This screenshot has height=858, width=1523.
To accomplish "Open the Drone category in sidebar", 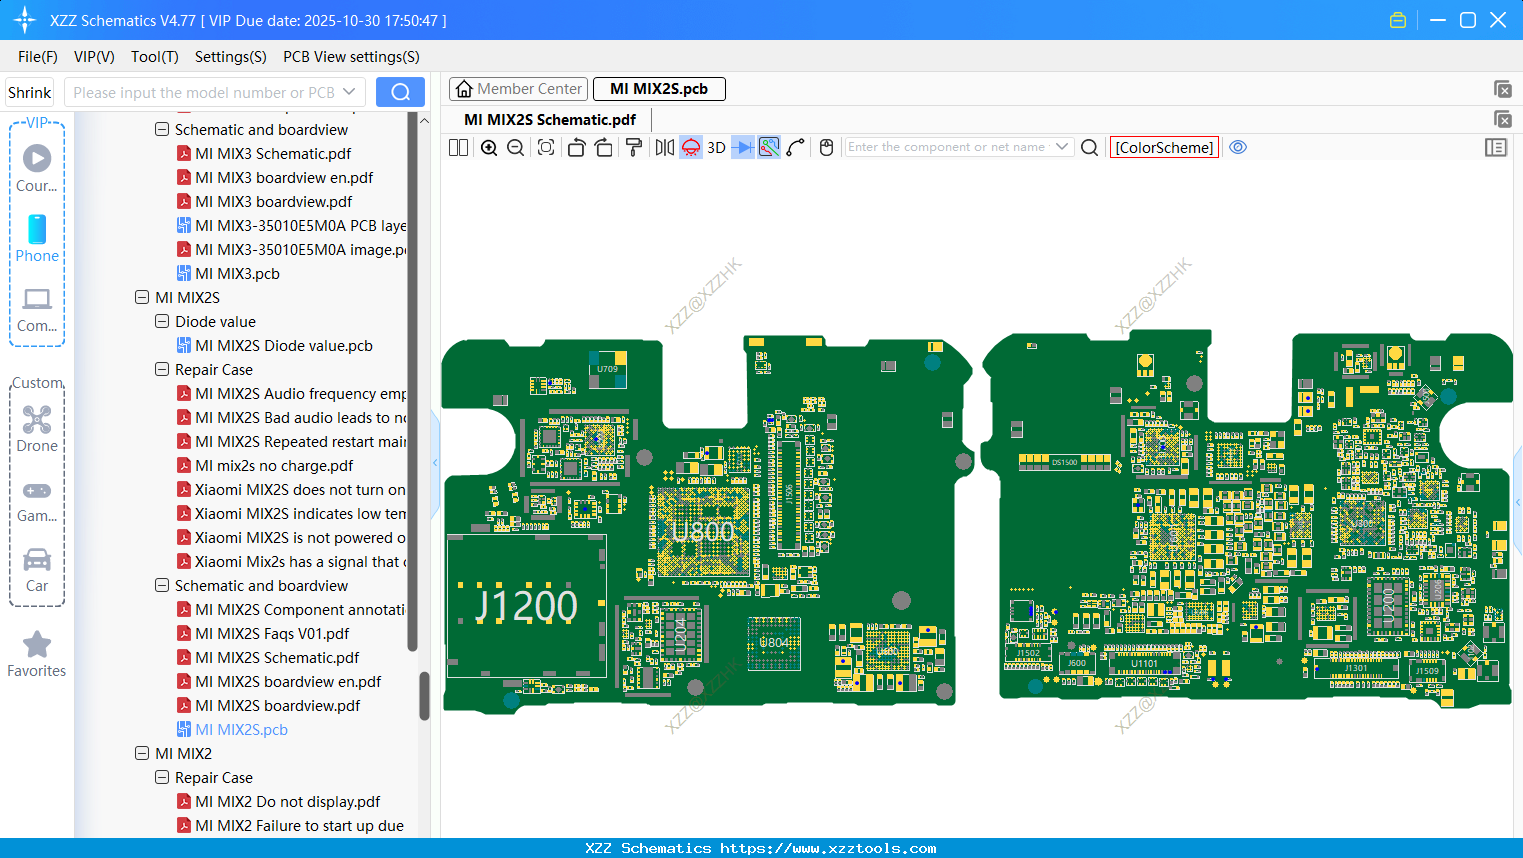I will point(37,428).
